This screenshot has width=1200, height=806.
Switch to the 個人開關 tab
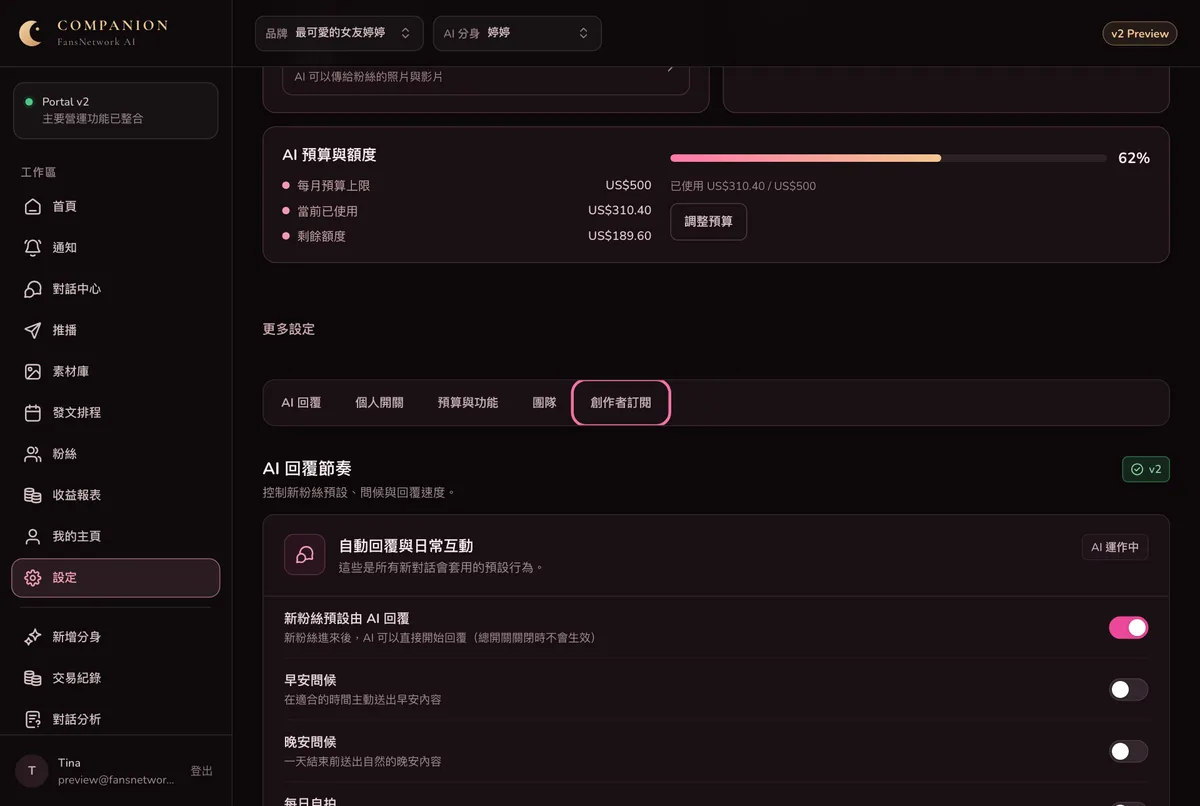tap(379, 403)
